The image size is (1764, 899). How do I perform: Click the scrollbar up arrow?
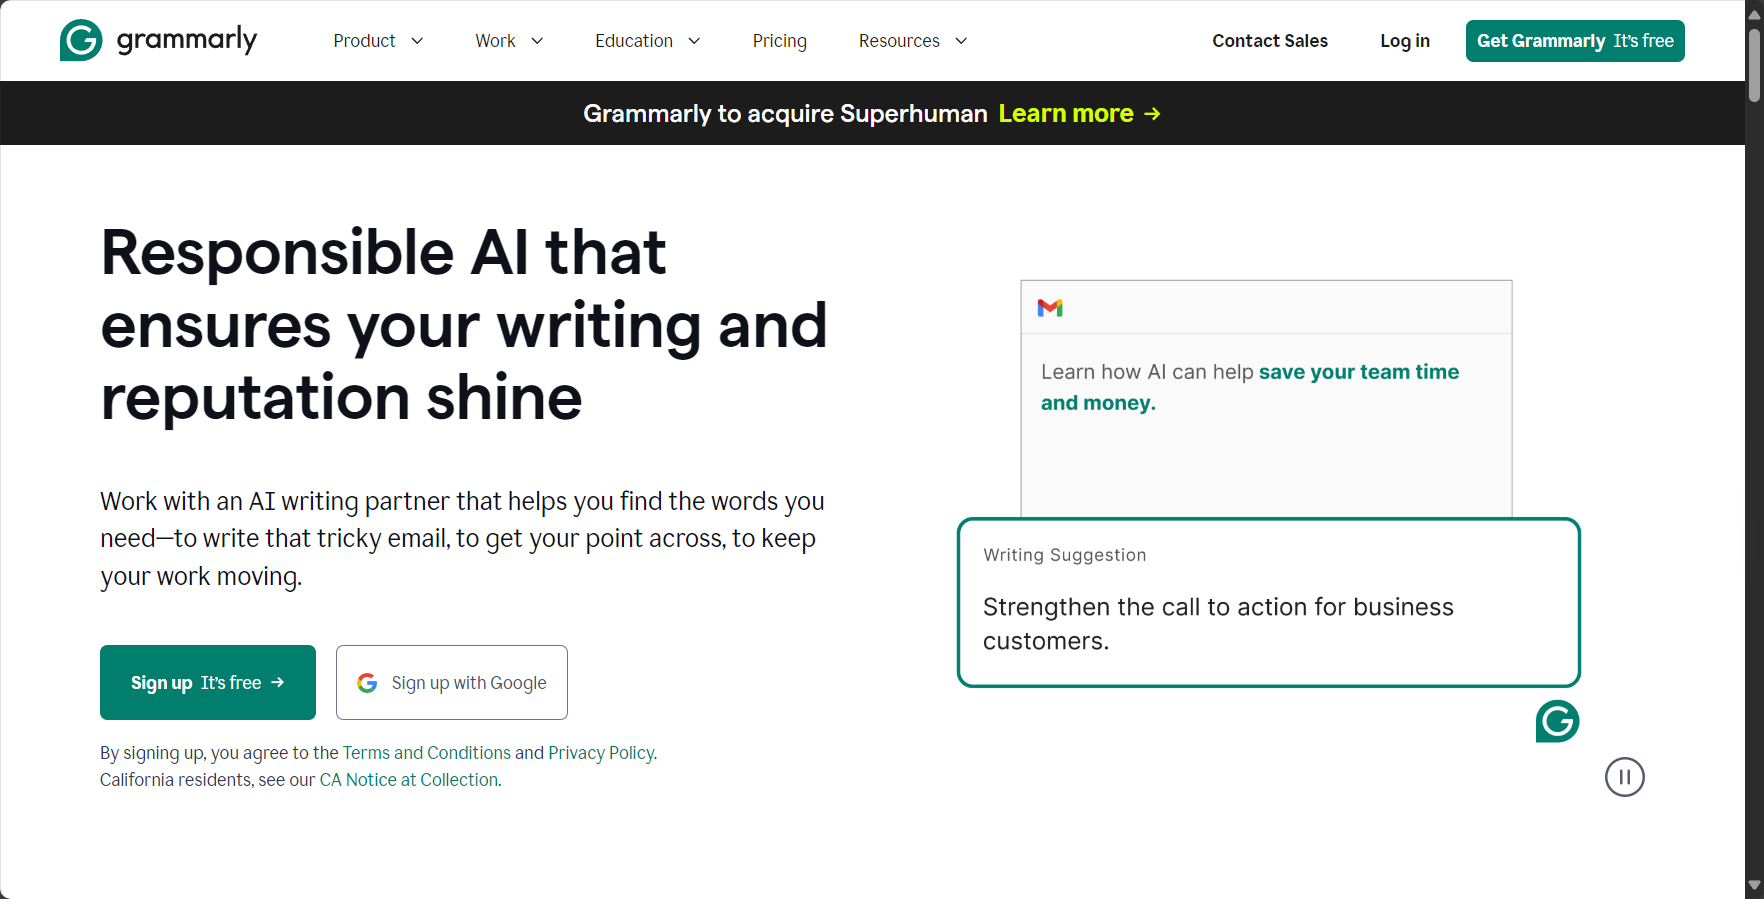1754,14
